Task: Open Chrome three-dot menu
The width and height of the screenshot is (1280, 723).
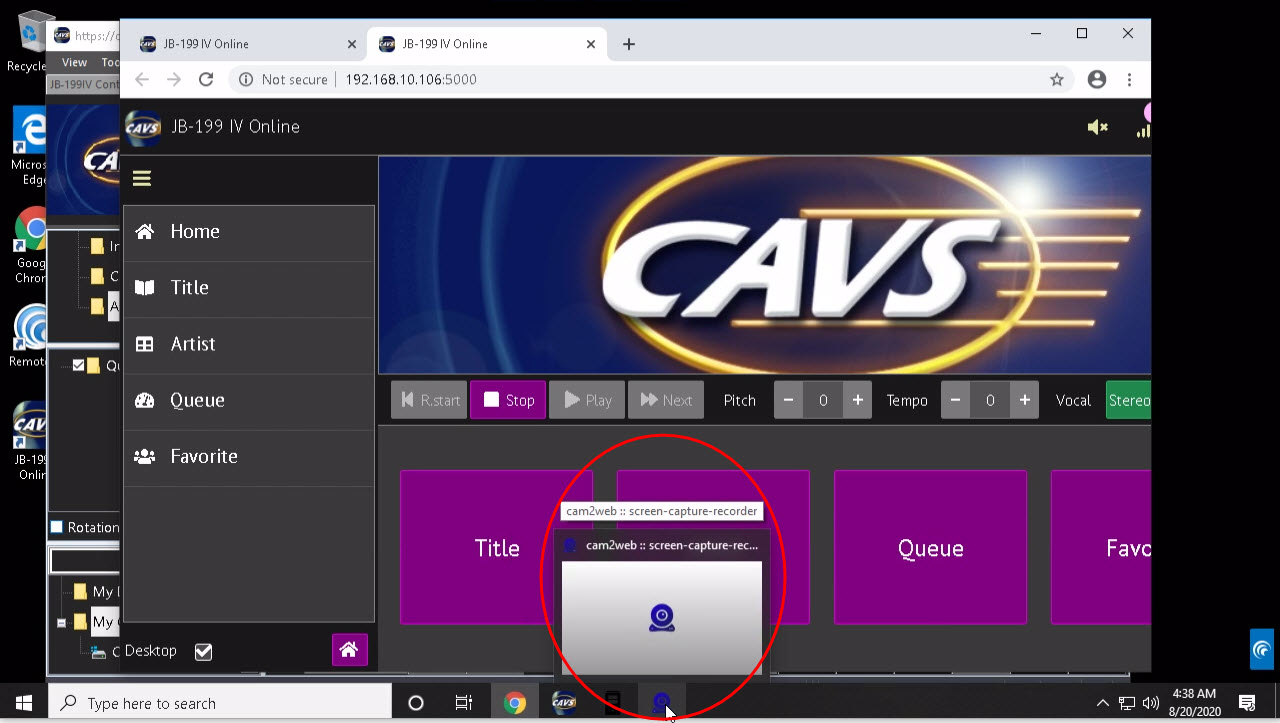Action: tap(1129, 80)
